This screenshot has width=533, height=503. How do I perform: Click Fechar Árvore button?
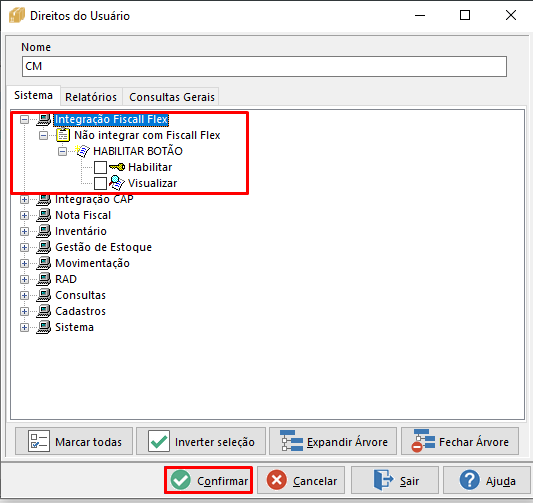pos(460,441)
